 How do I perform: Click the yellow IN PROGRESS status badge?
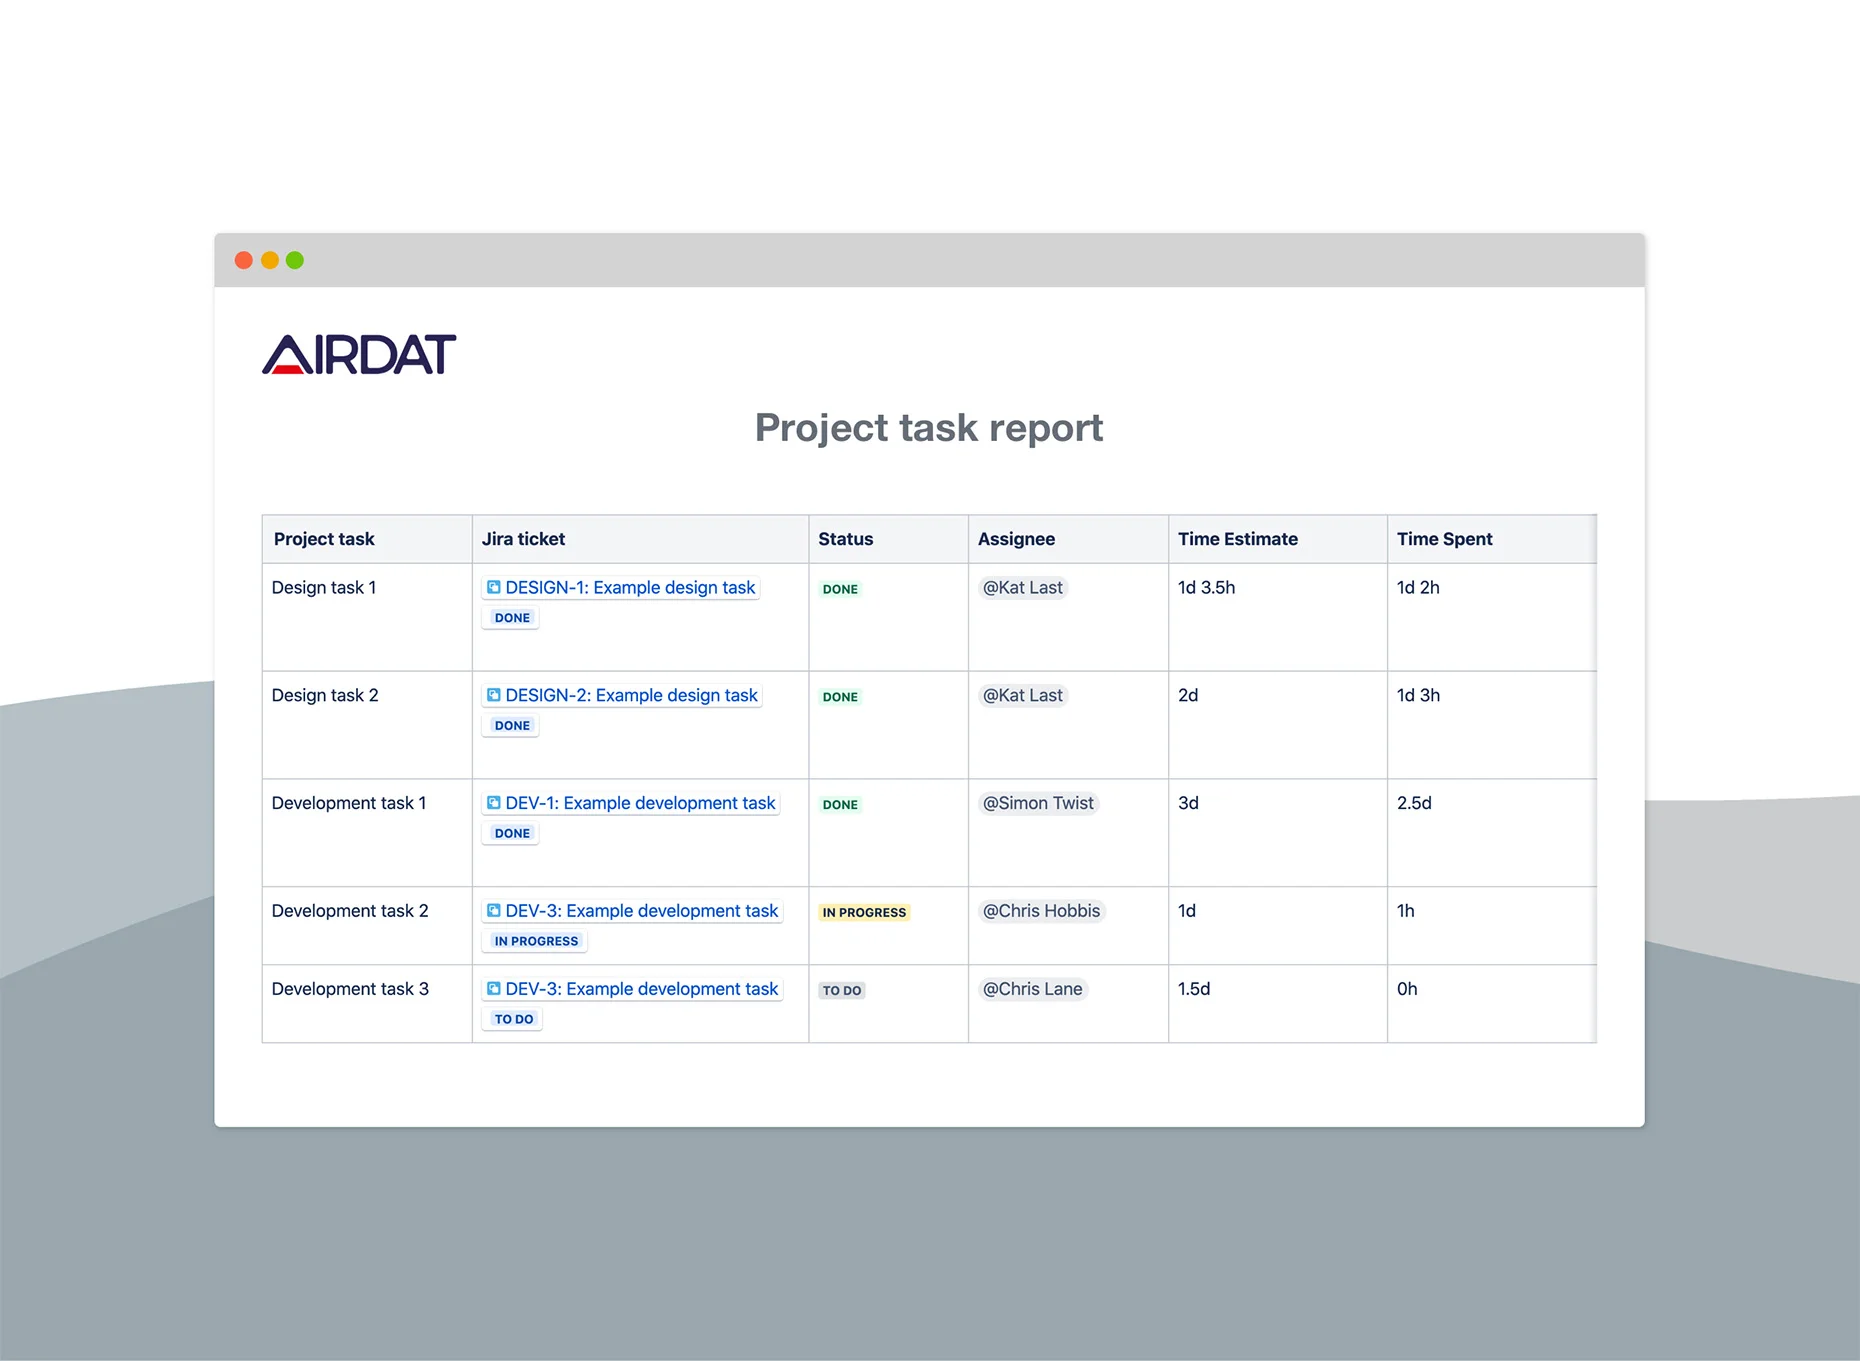[x=864, y=913]
